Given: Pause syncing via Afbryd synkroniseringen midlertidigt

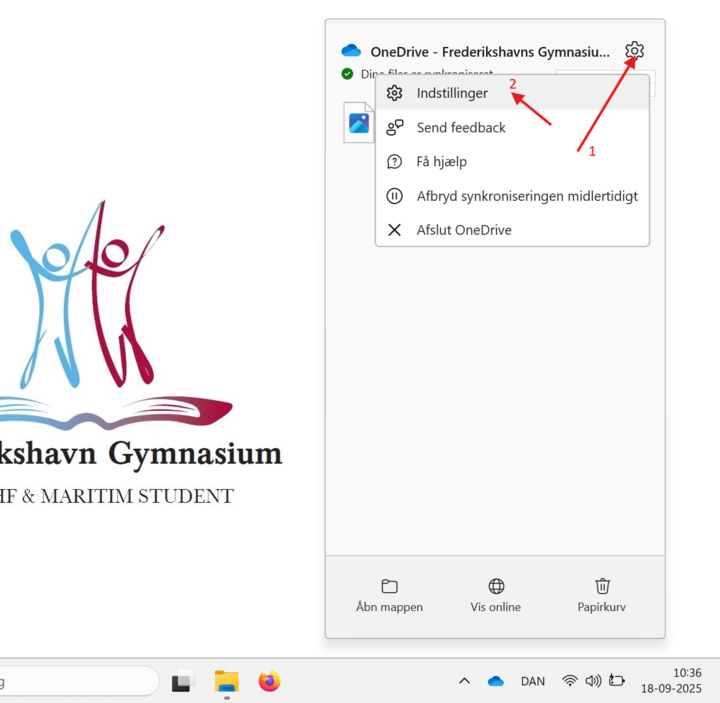Looking at the screenshot, I should pos(526,196).
